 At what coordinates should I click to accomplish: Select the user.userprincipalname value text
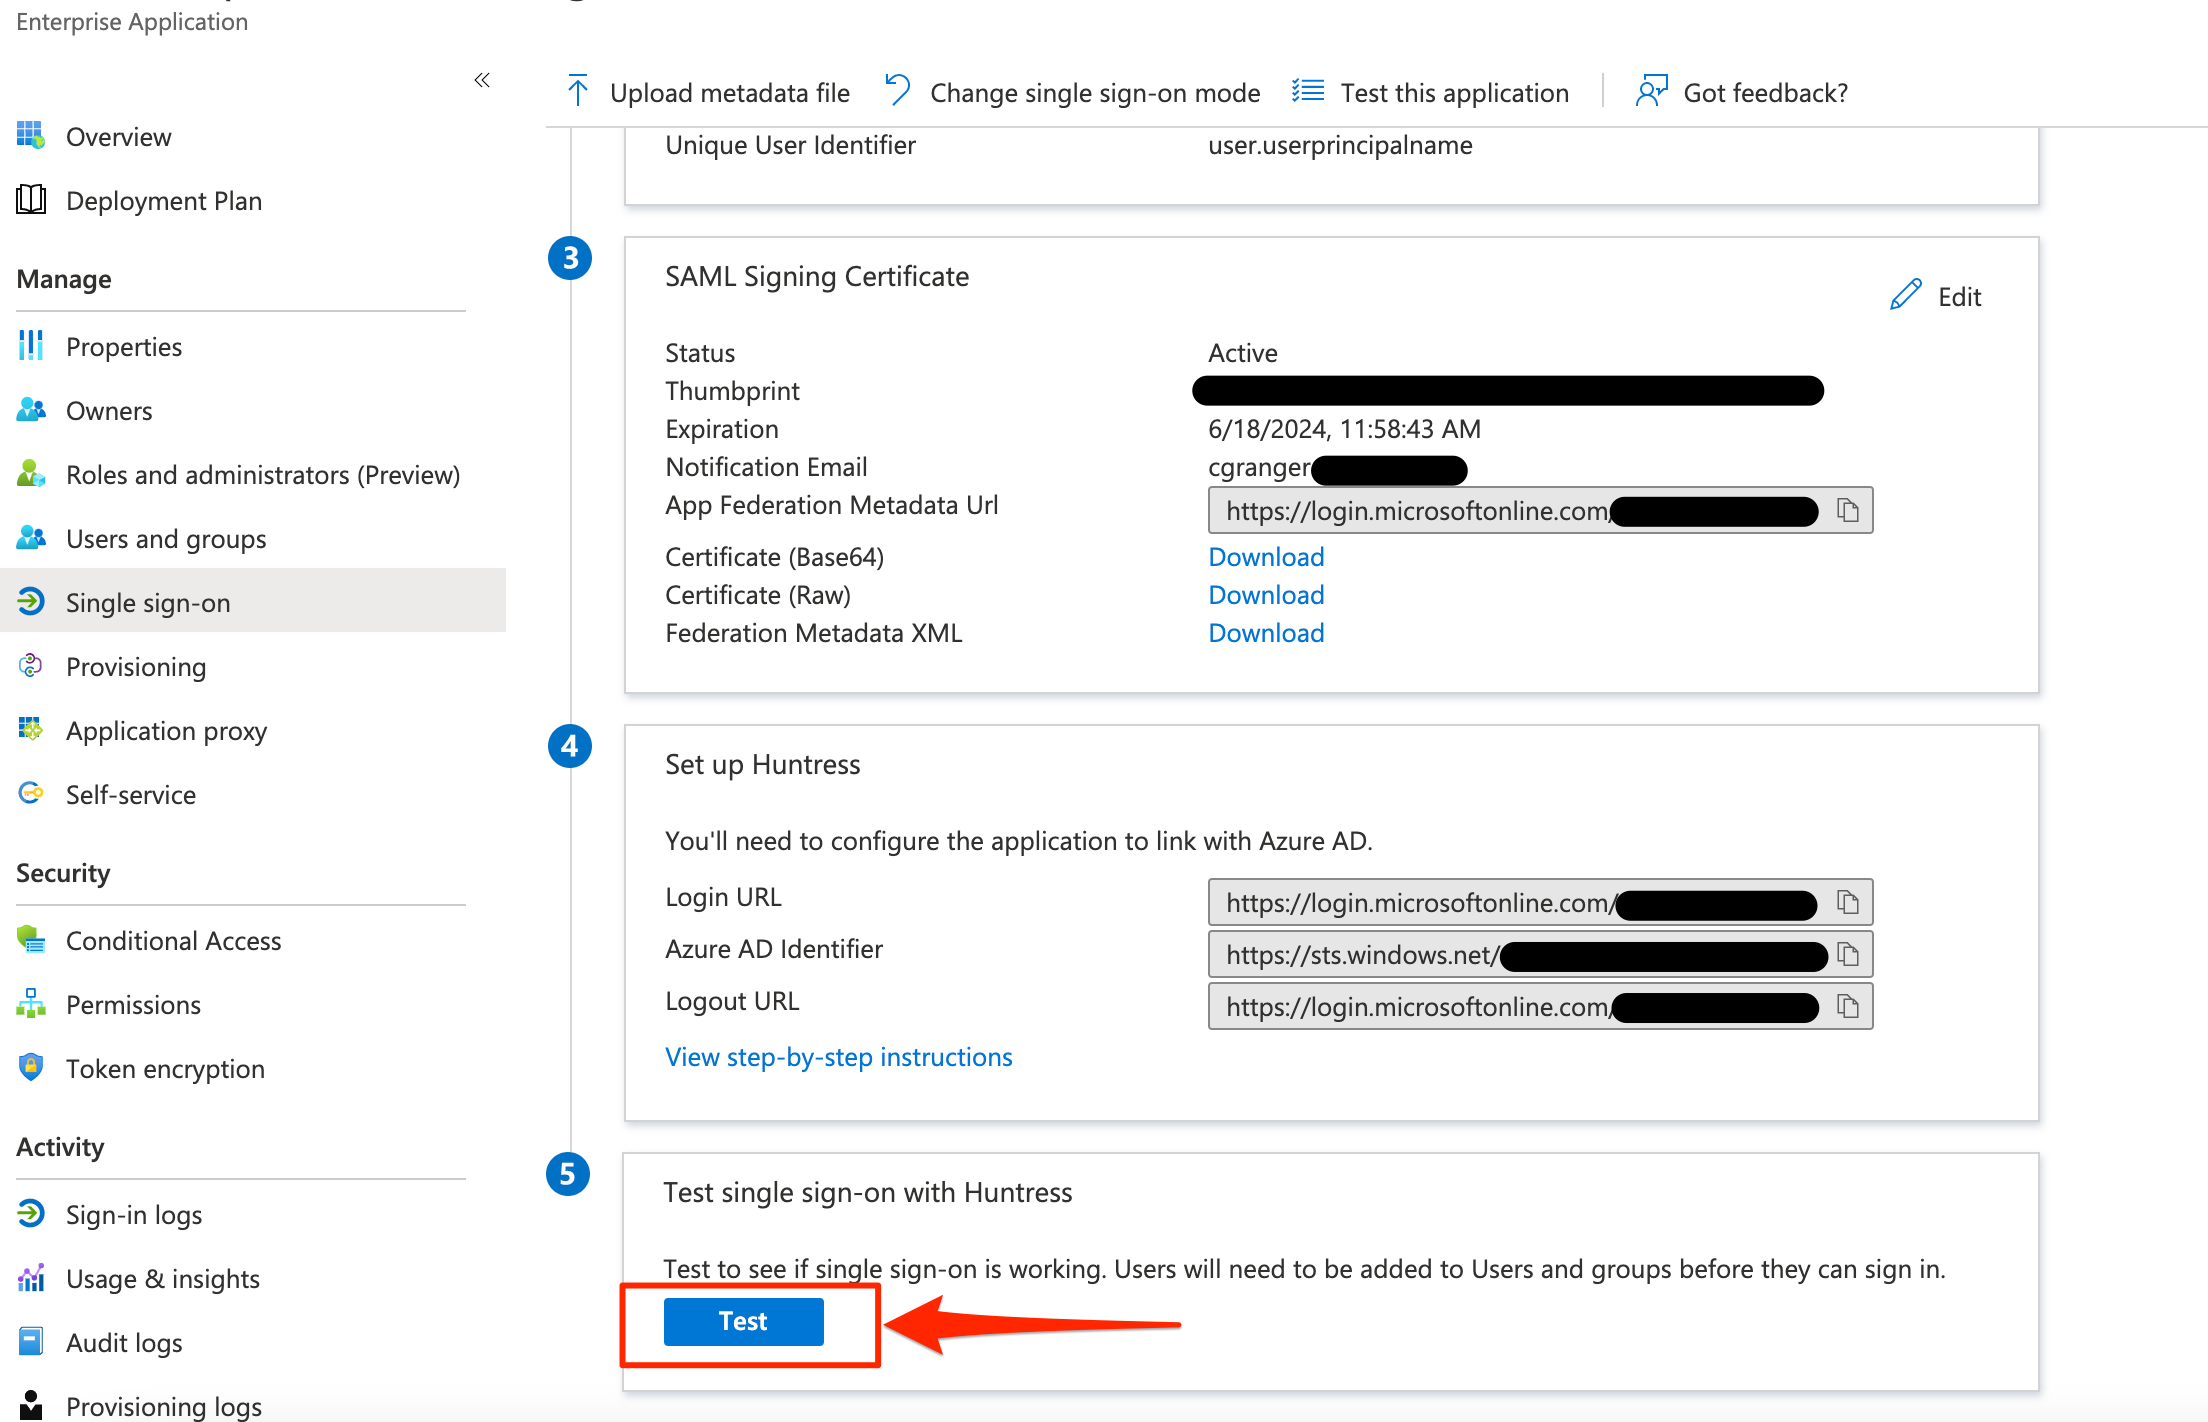pyautogui.click(x=1340, y=145)
